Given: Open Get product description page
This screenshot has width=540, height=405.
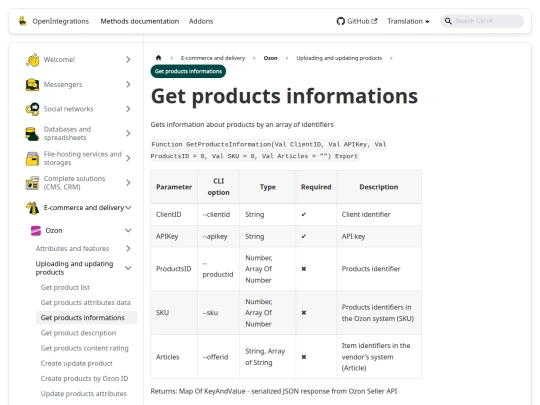Looking at the screenshot, I should click(x=78, y=333).
